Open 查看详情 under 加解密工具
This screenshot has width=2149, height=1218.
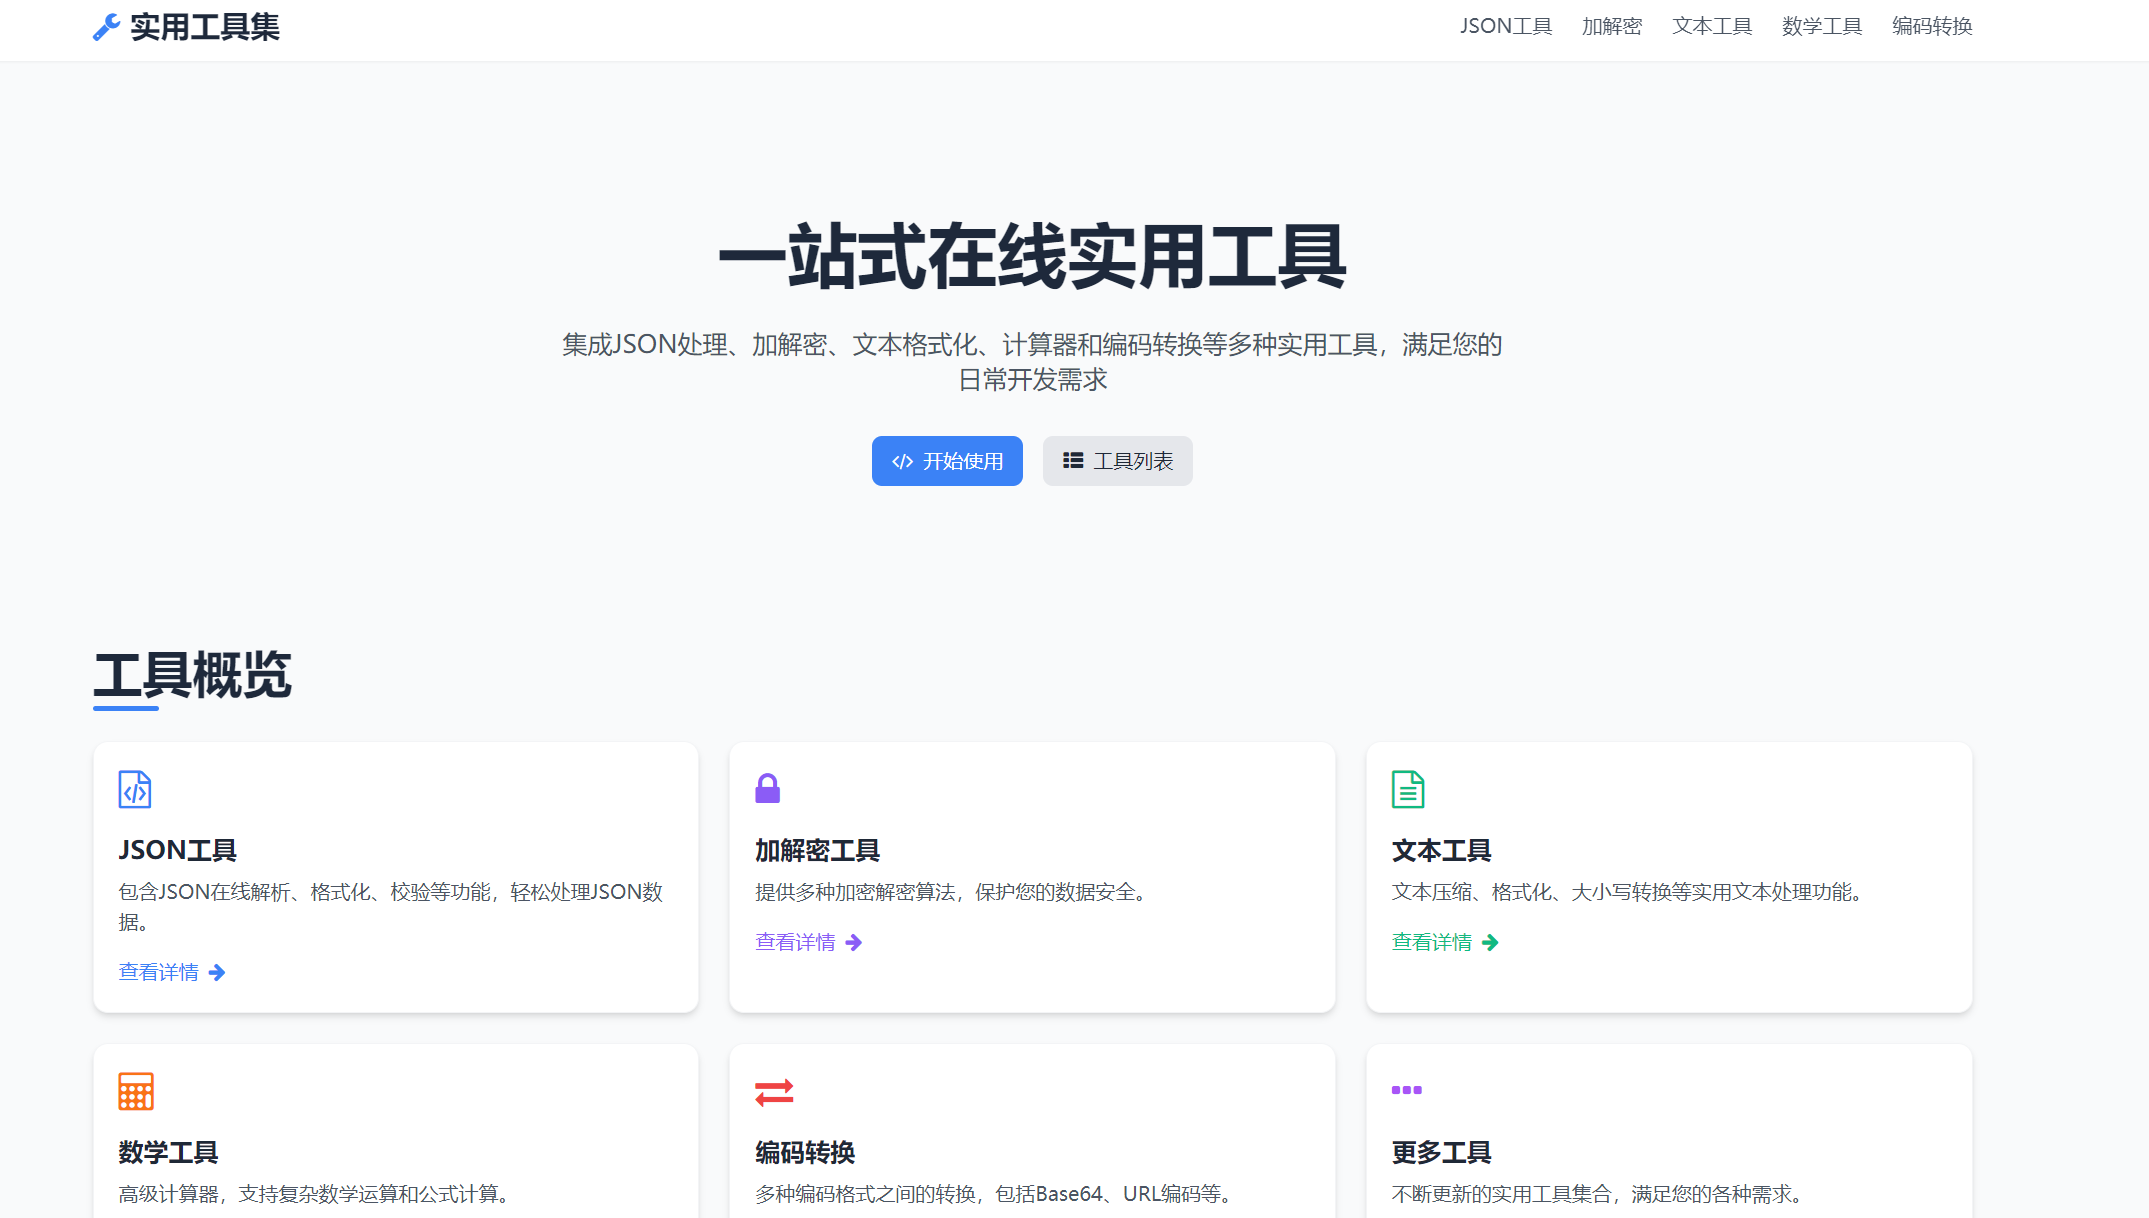(796, 942)
